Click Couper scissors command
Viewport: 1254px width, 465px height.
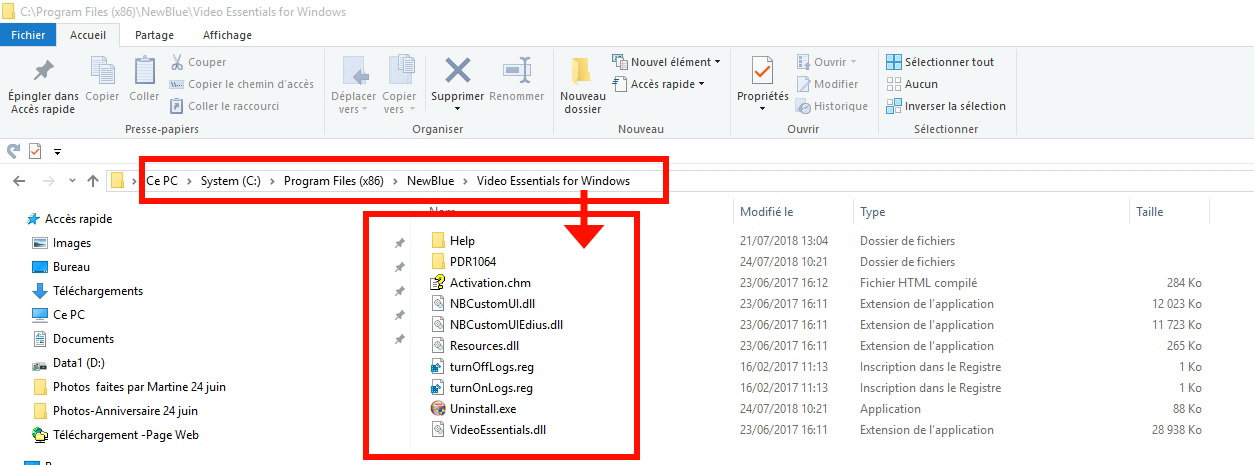[198, 62]
